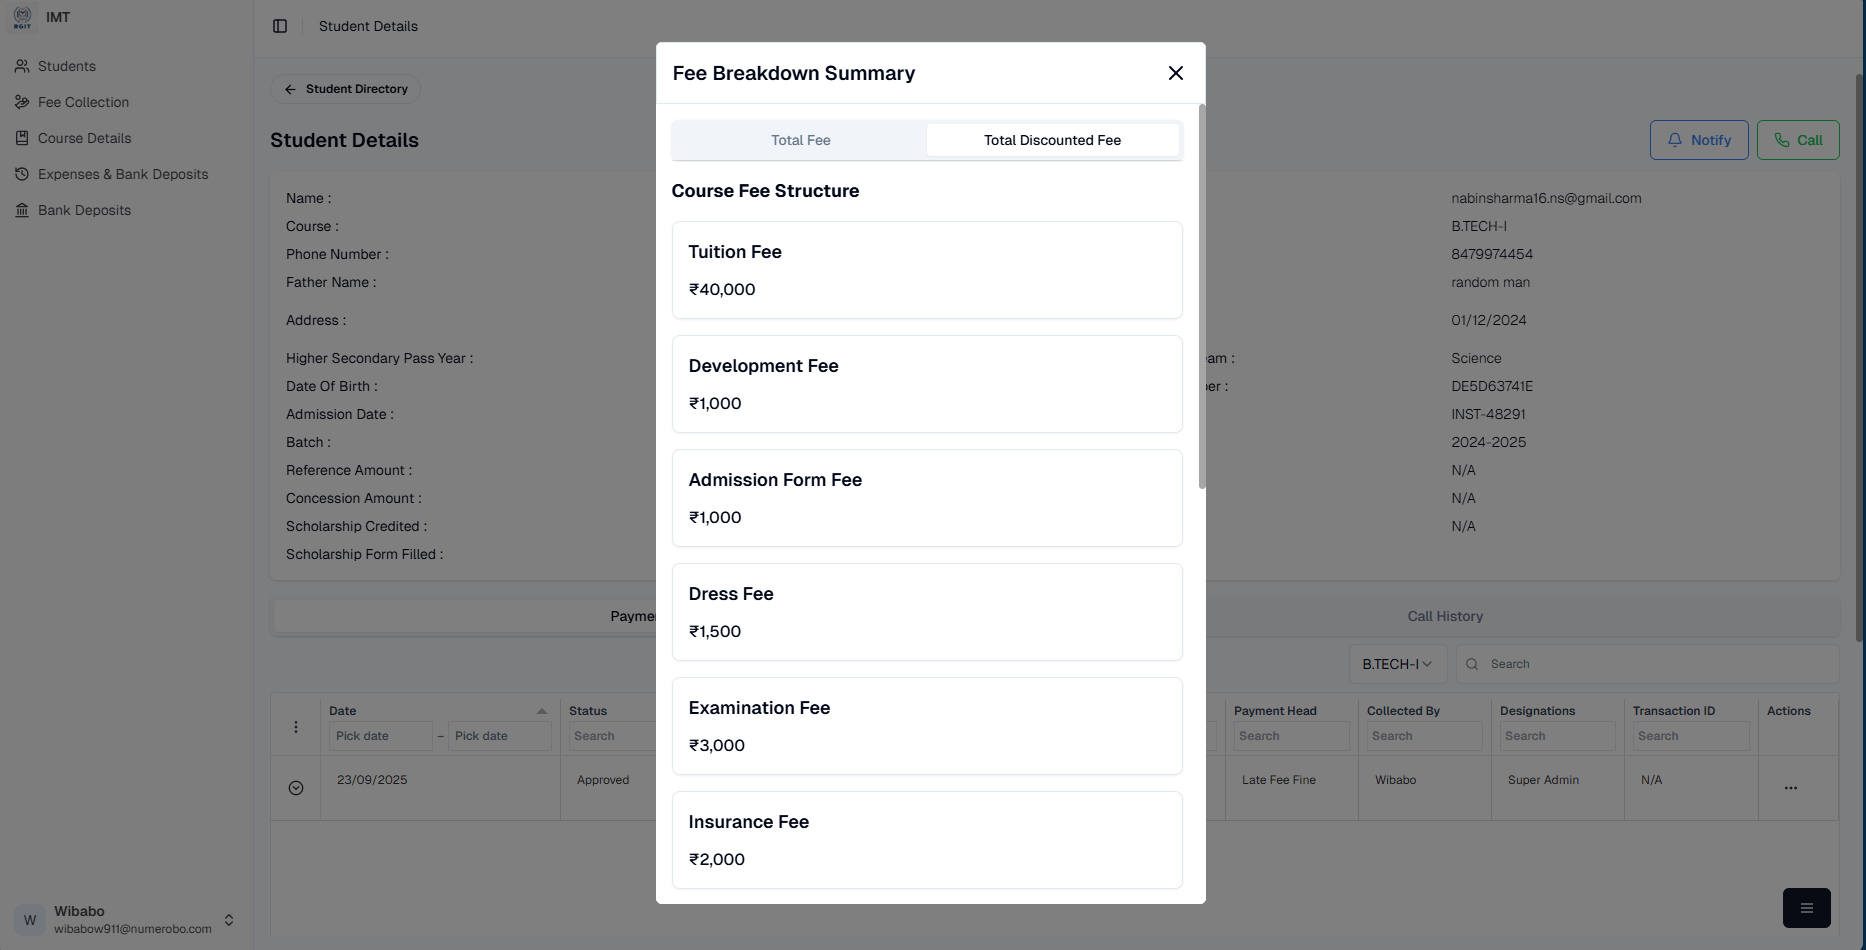Click the green Call button

click(1797, 140)
